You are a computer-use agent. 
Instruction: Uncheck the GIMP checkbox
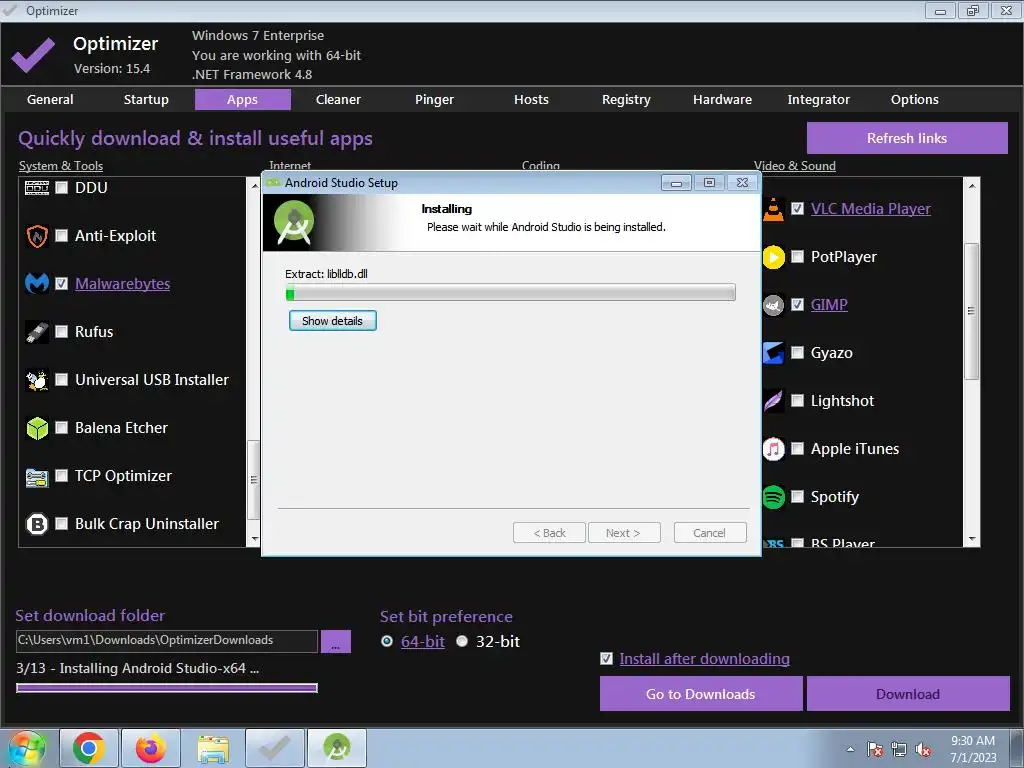click(797, 304)
